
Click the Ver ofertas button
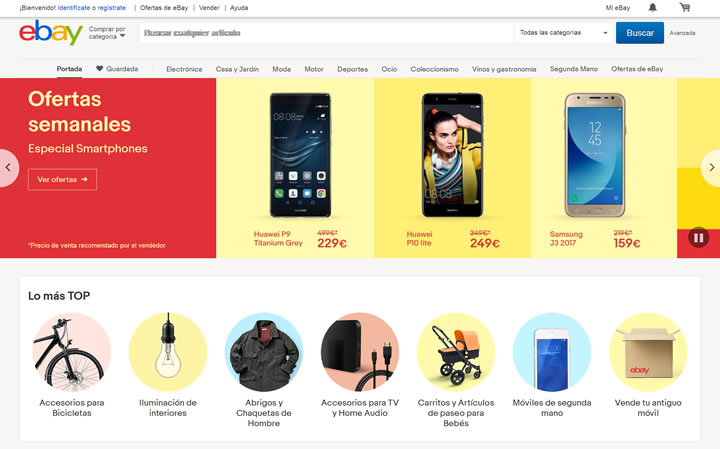tap(62, 180)
